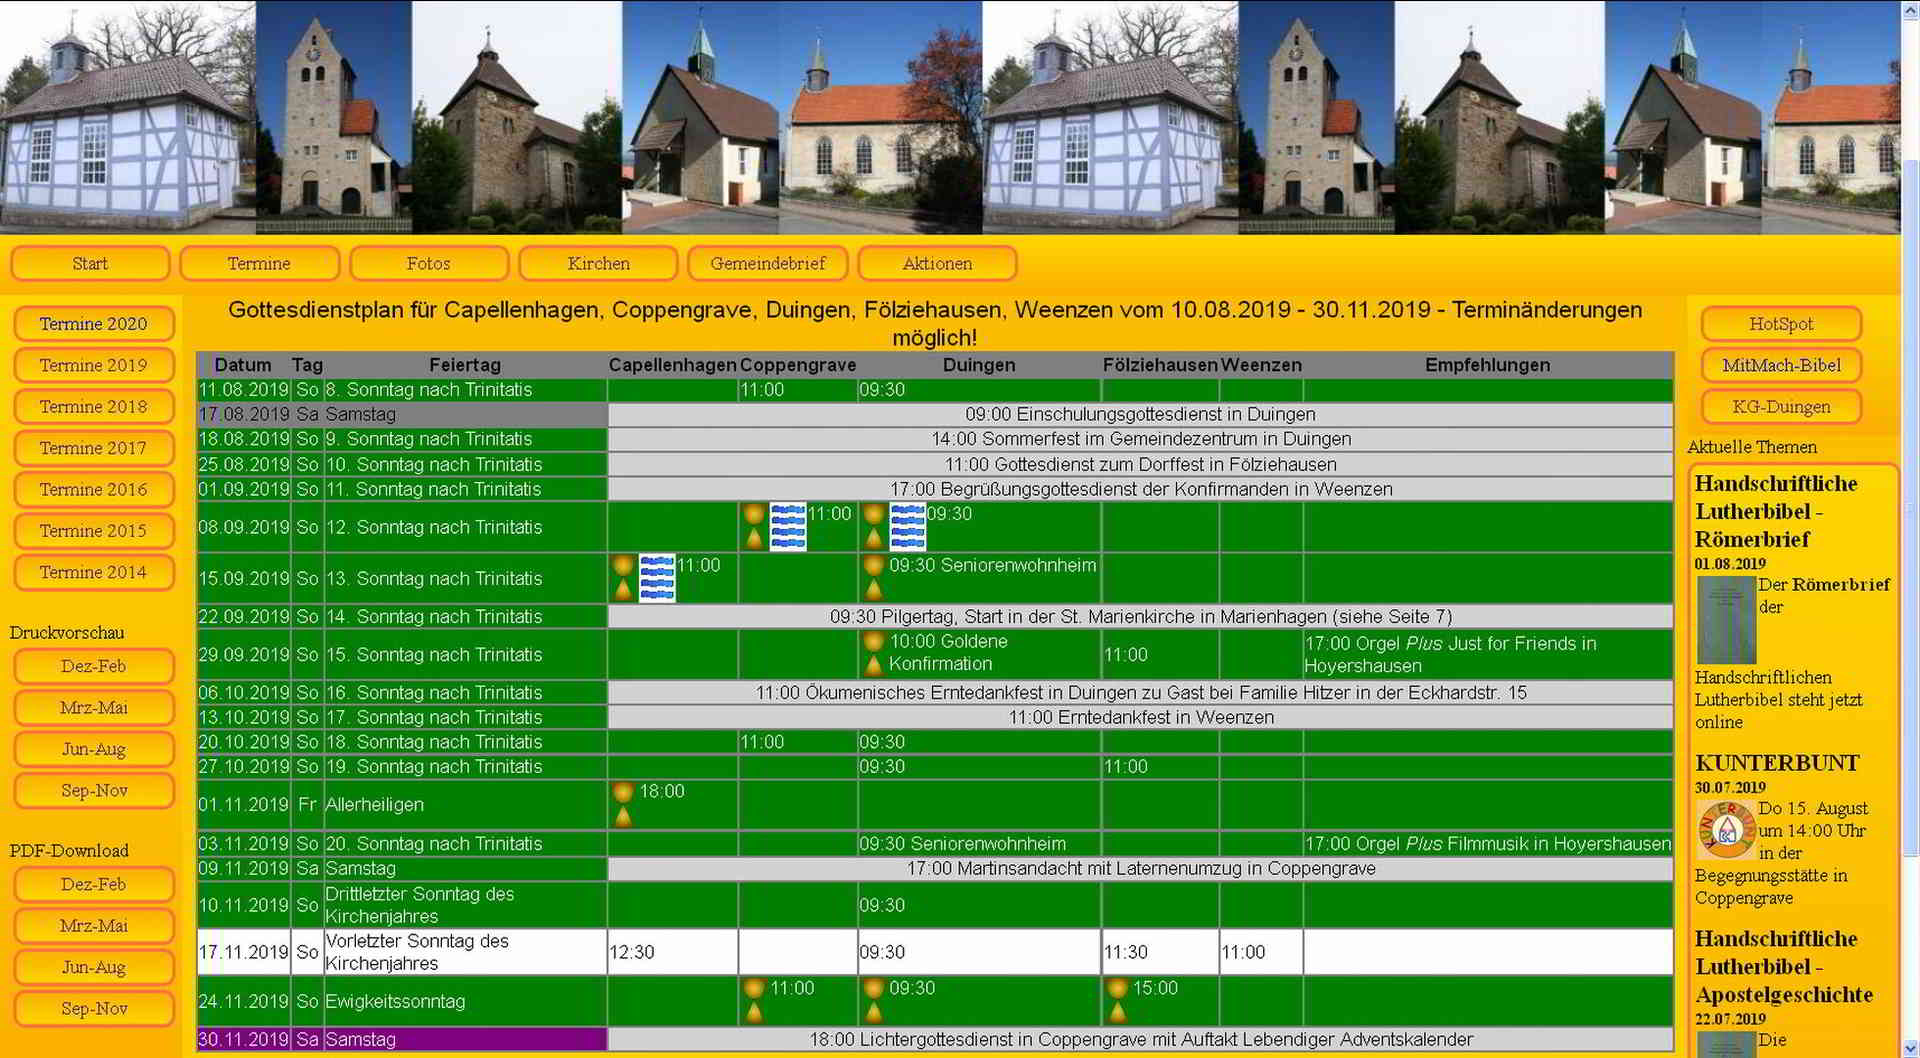Image resolution: width=1920 pixels, height=1058 pixels.
Task: Open the MitMach-Bibel link
Action: tap(1780, 365)
